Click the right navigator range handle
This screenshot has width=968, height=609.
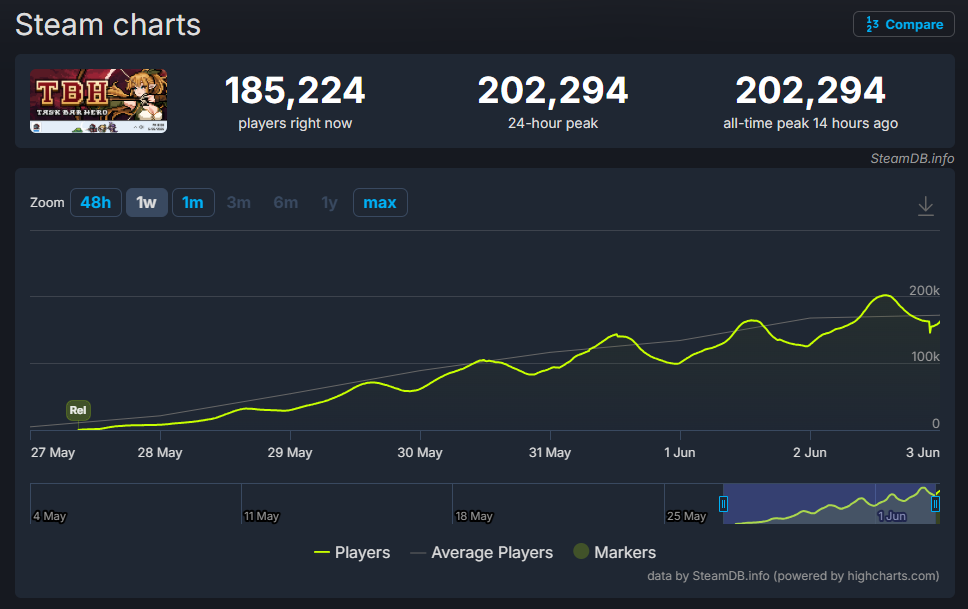point(935,504)
